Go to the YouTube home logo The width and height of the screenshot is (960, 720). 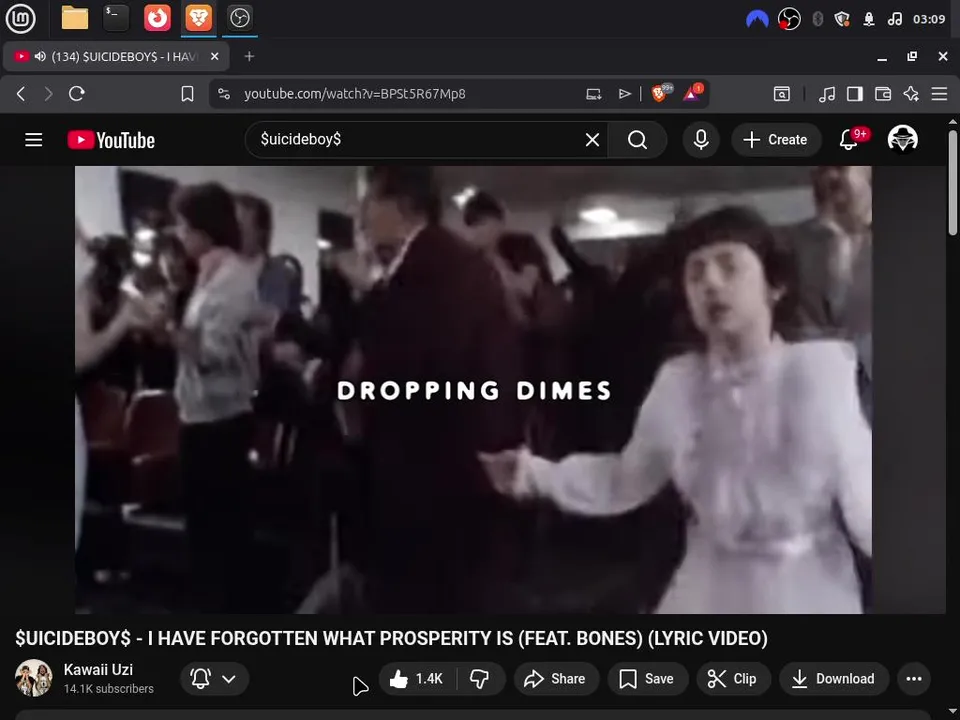coord(111,140)
